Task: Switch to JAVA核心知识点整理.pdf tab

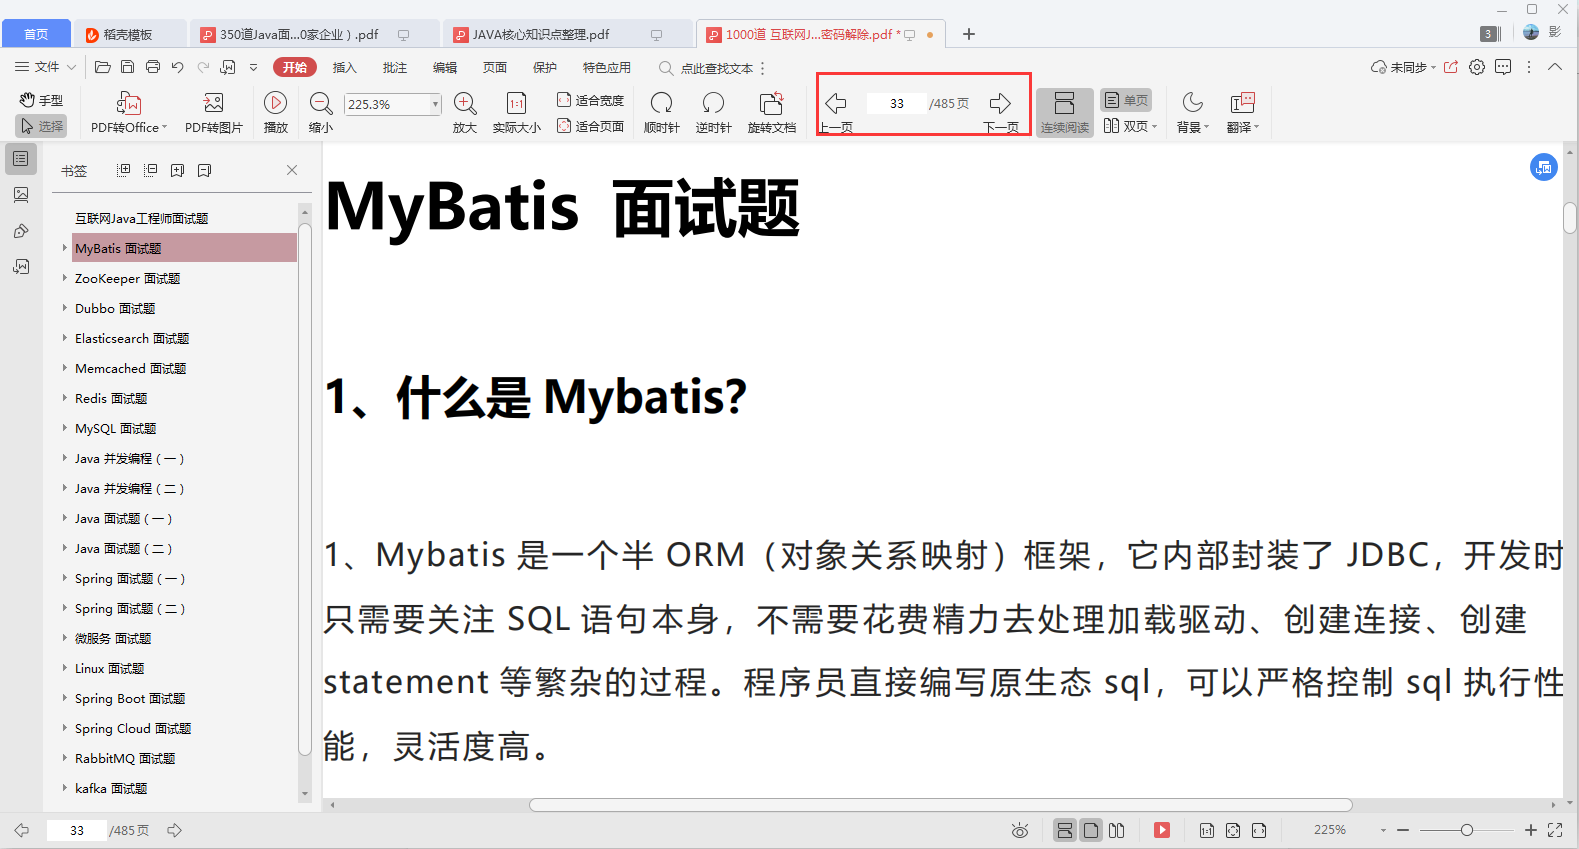Action: coord(569,34)
